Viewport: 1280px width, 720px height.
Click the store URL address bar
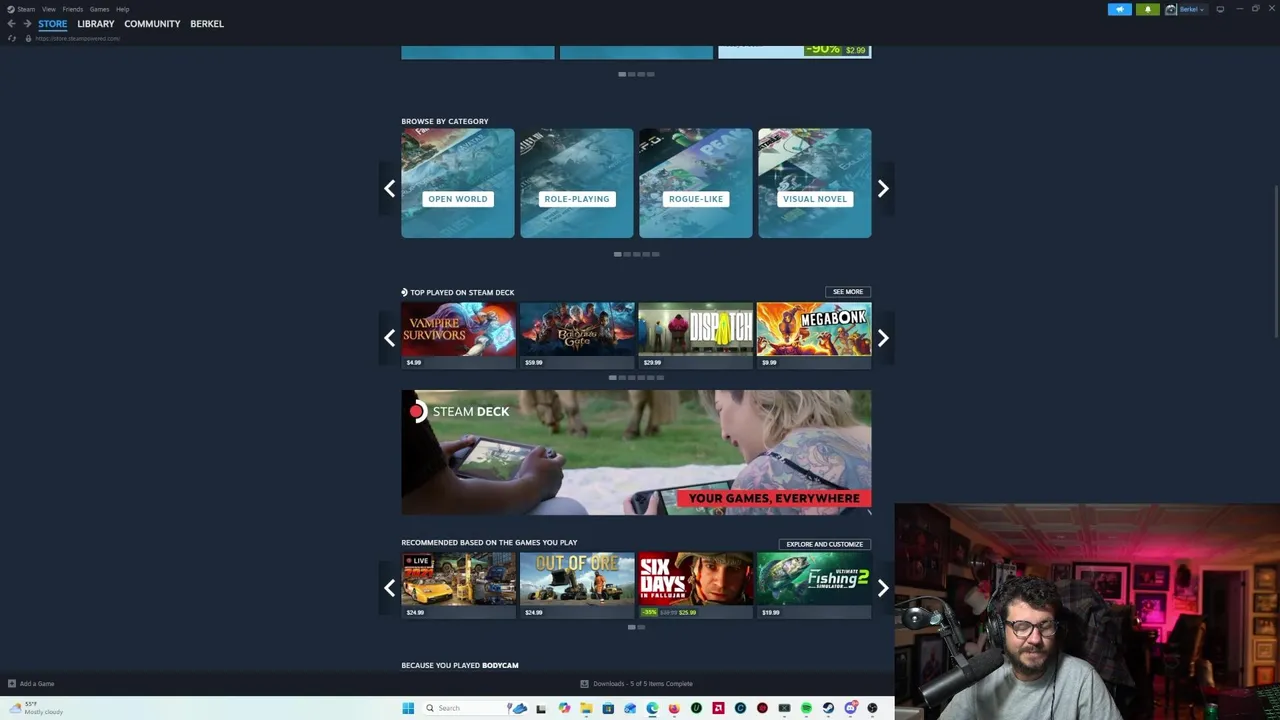(x=78, y=38)
